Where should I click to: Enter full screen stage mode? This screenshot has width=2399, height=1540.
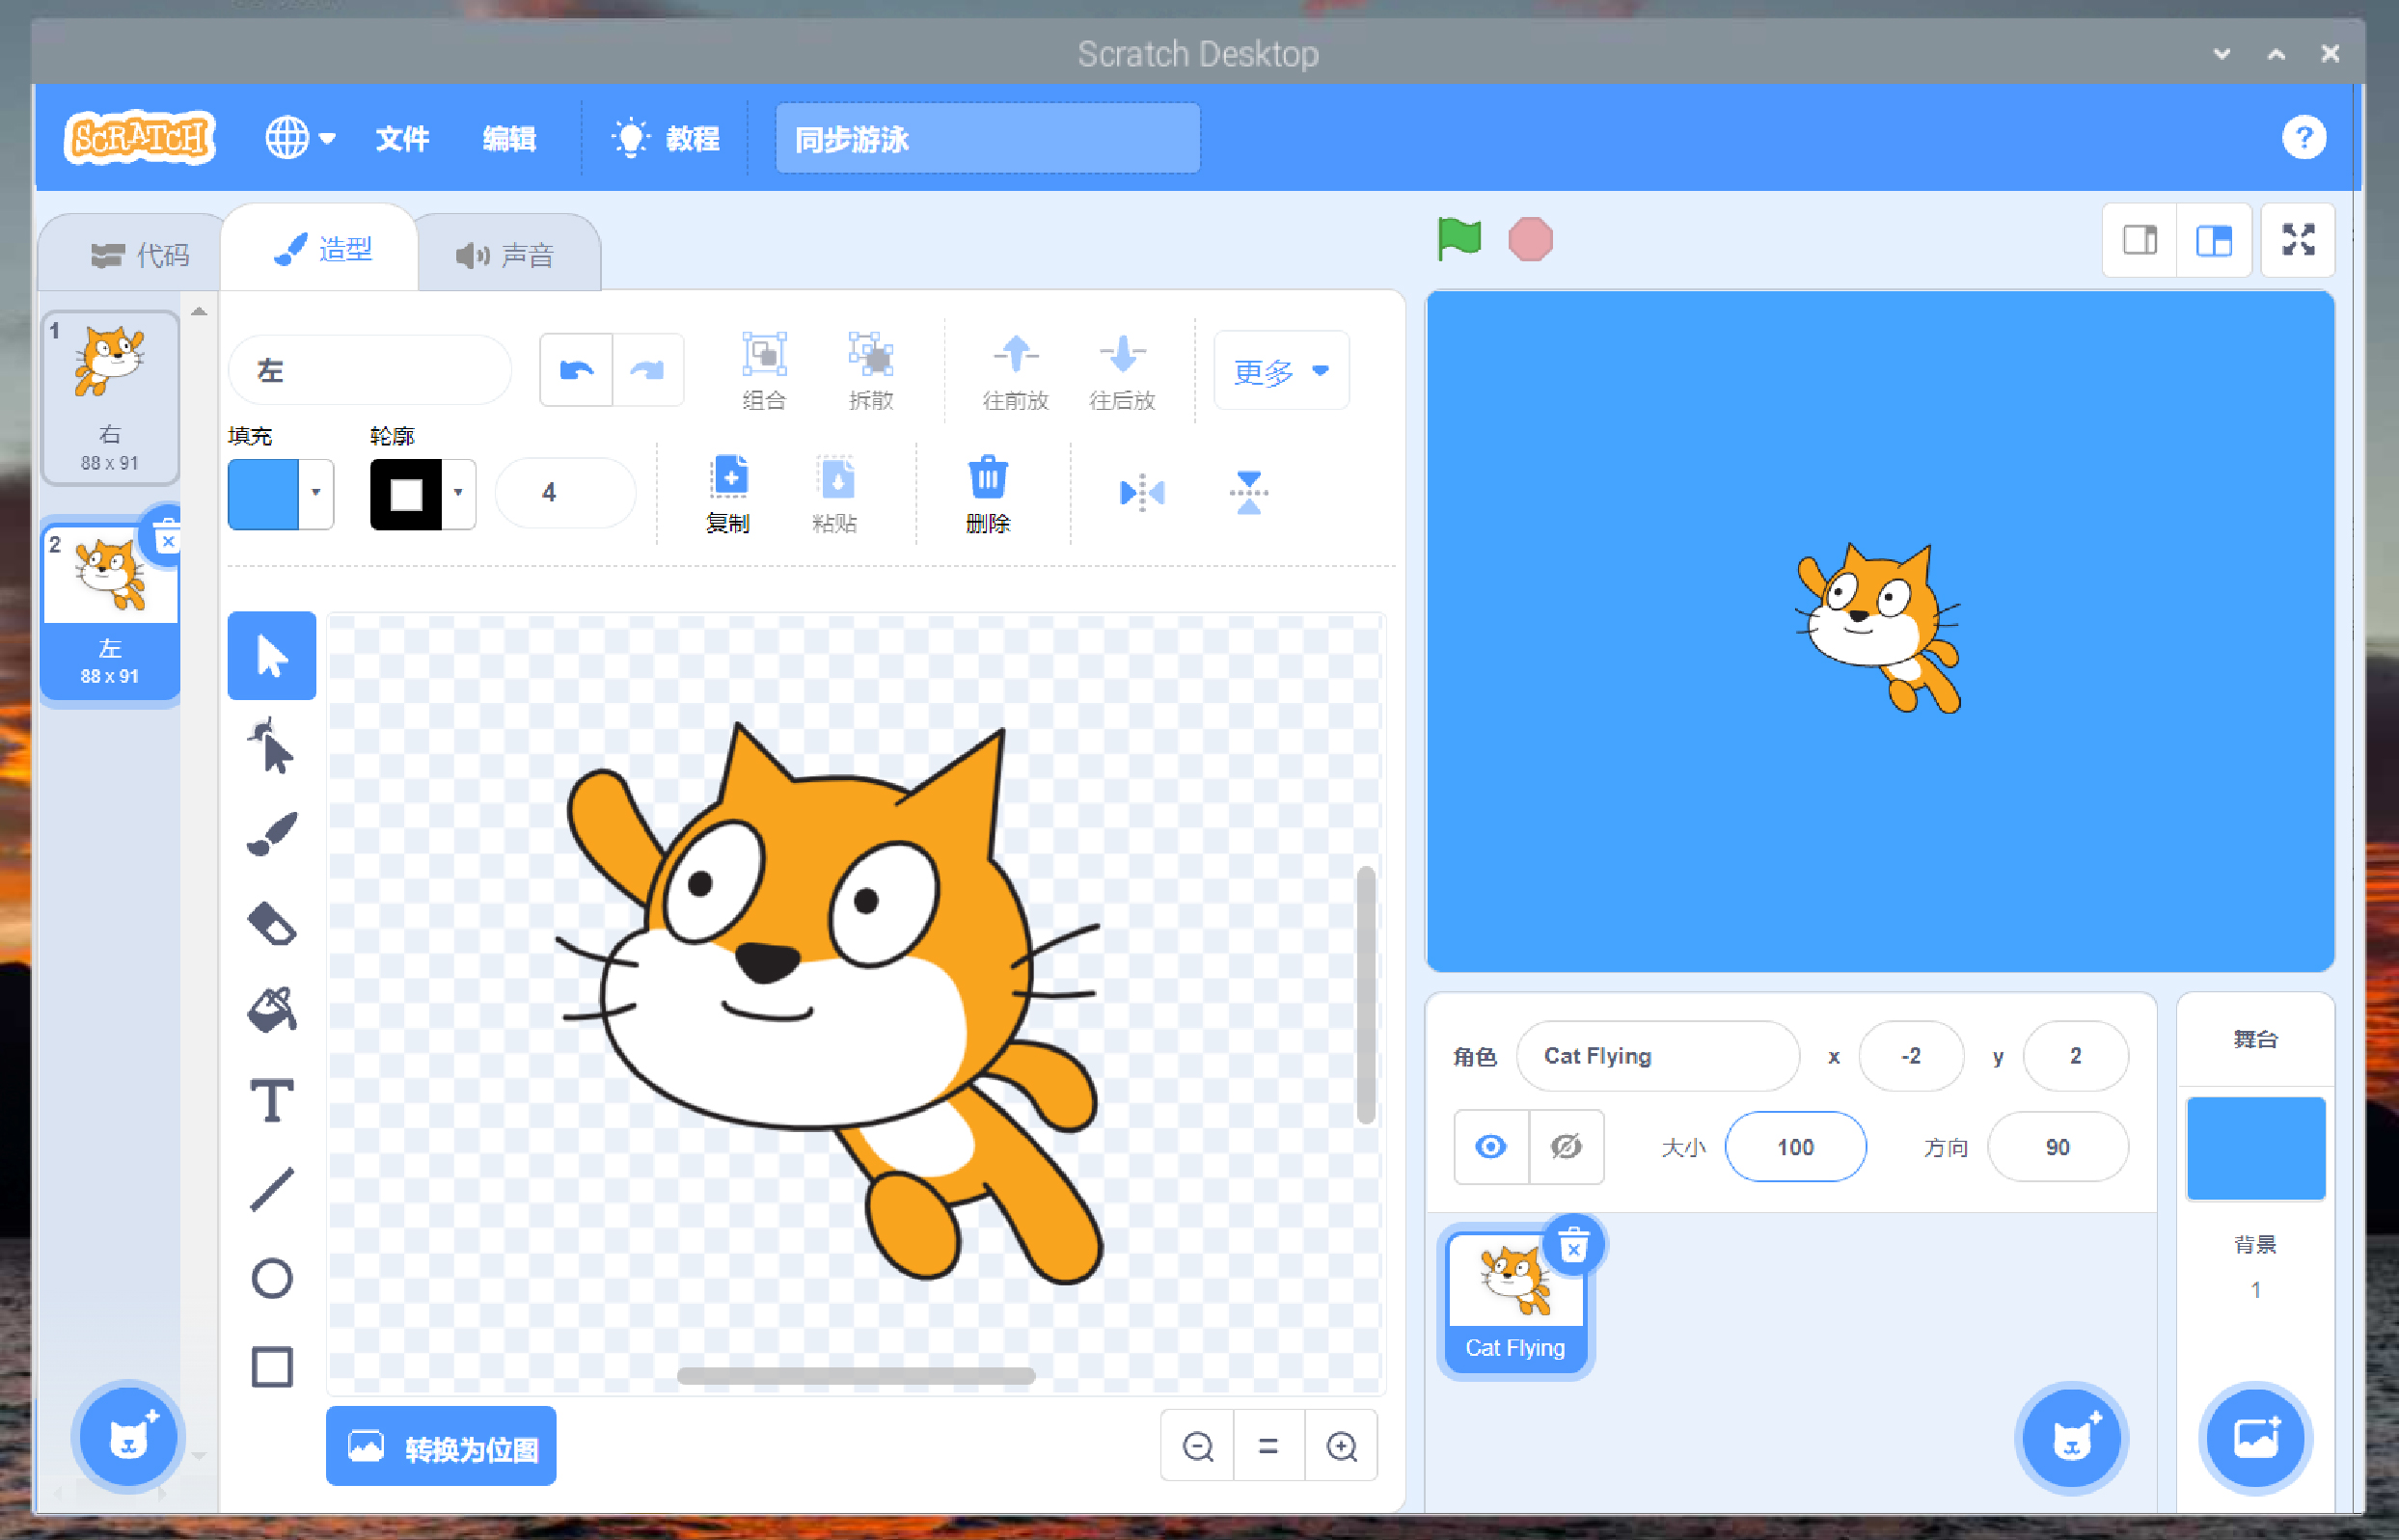click(x=2298, y=240)
